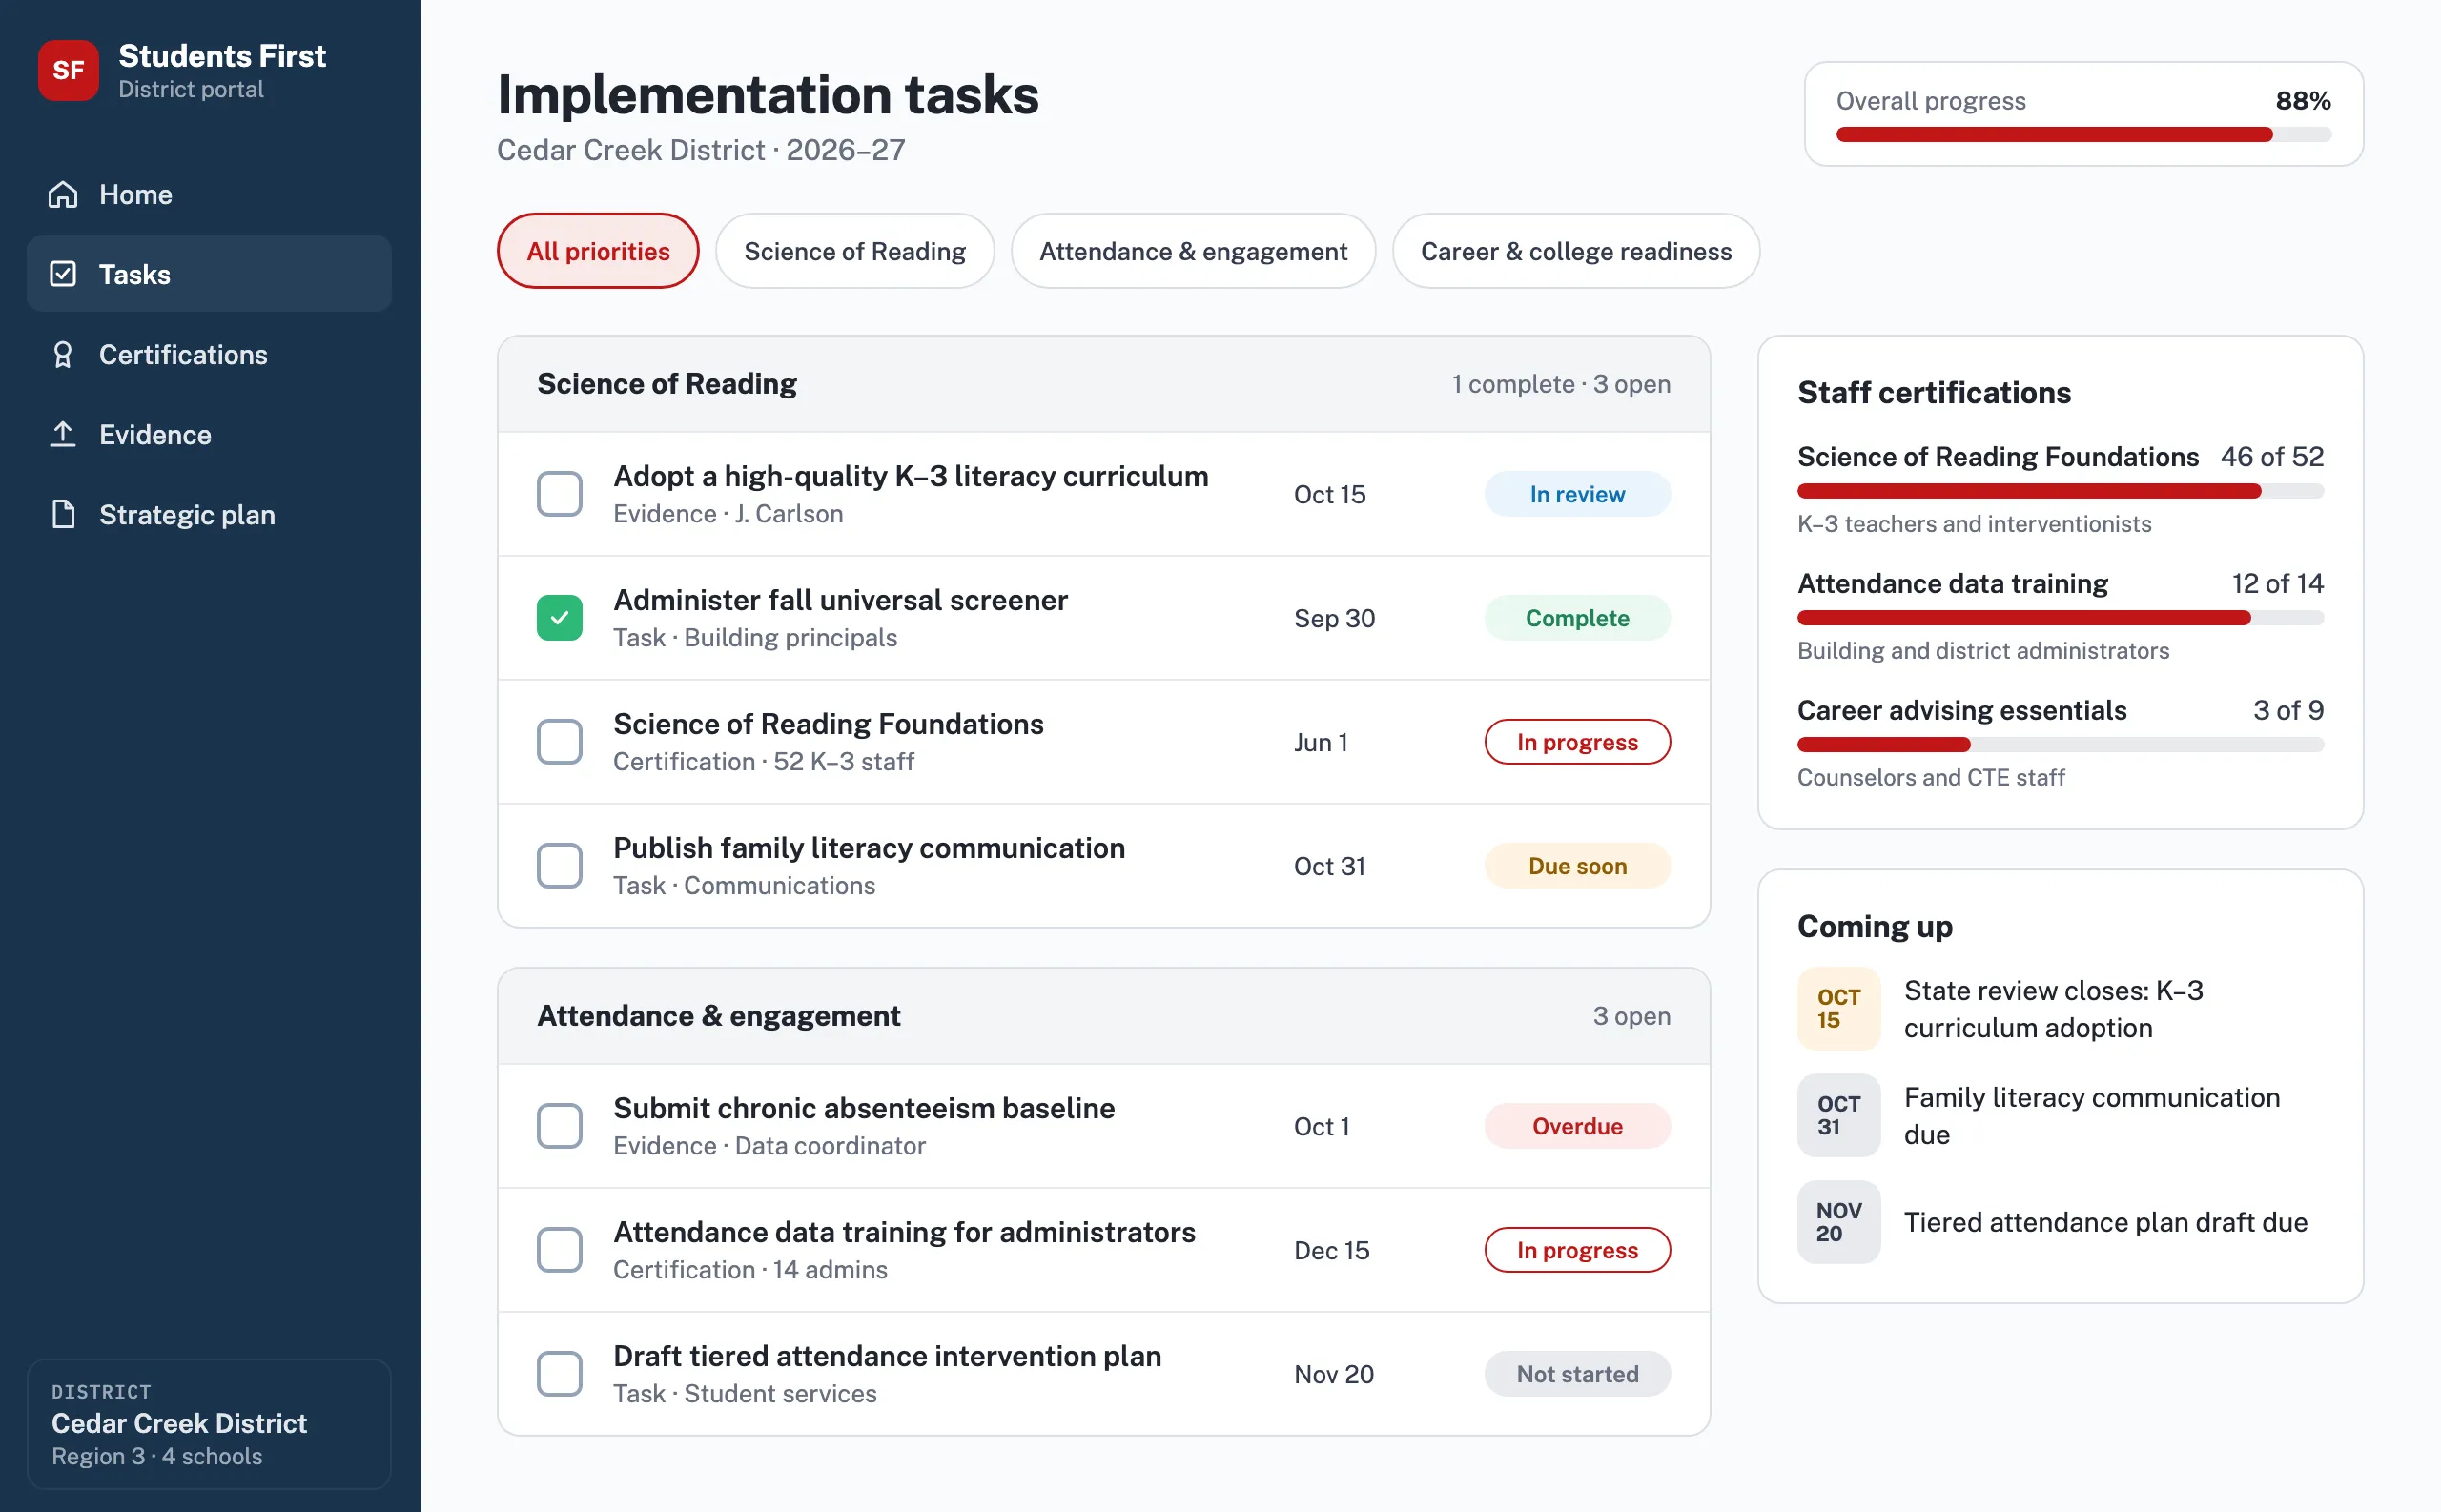The width and height of the screenshot is (2441, 1512).
Task: Click the SF Students First logo
Action: pos(68,70)
